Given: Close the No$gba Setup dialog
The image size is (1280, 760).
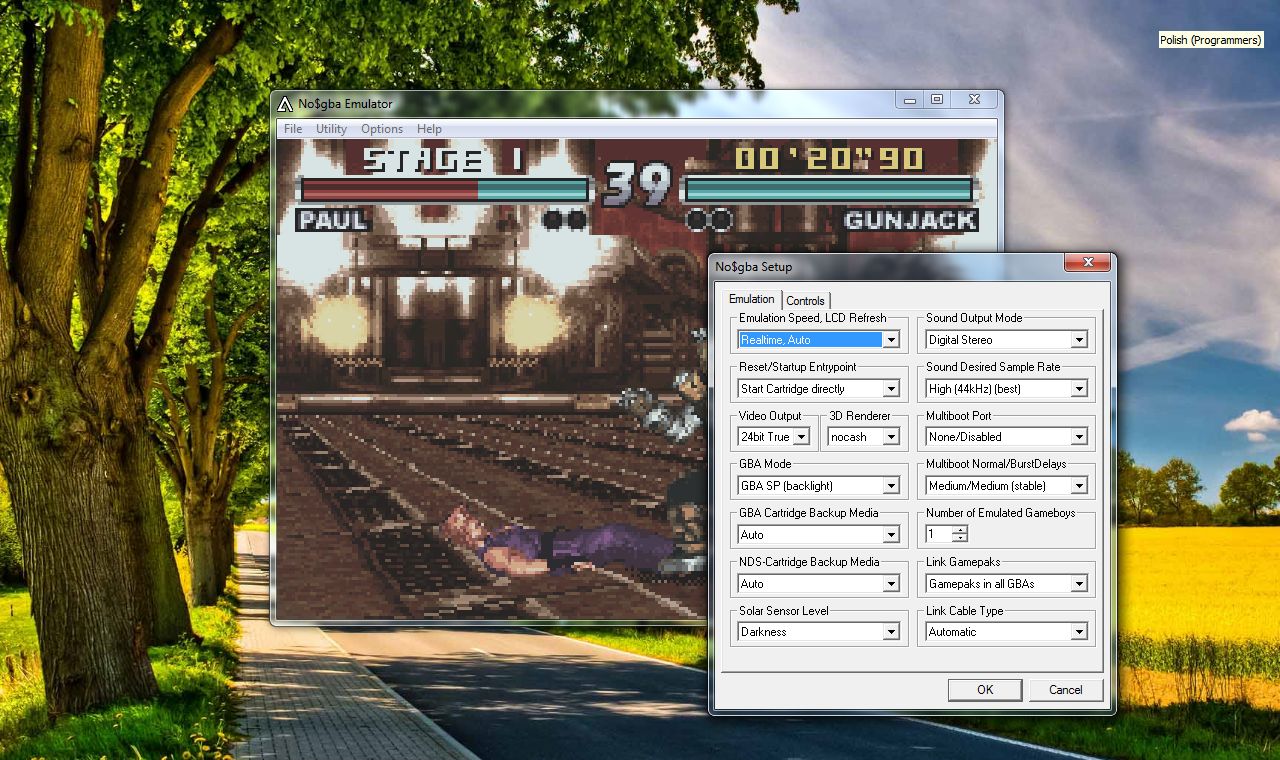Looking at the screenshot, I should click(x=1087, y=263).
